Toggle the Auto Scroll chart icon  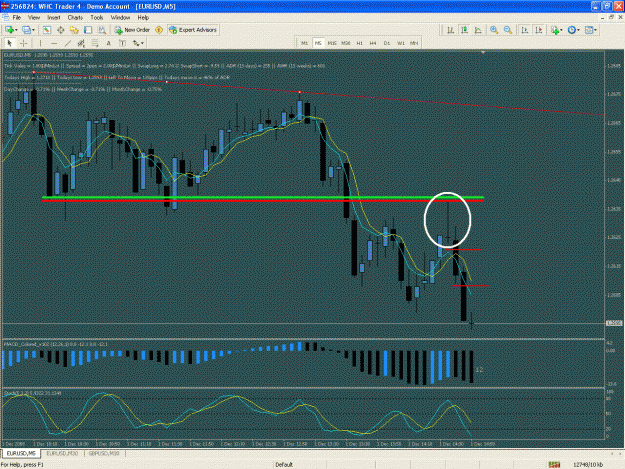tap(525, 30)
